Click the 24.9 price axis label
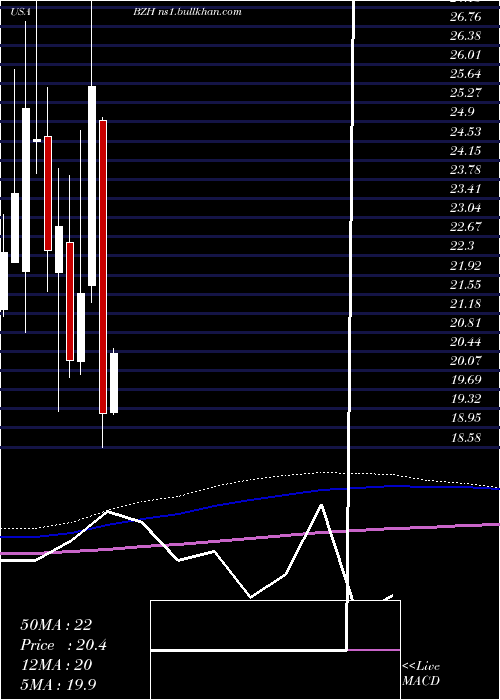 coord(462,112)
